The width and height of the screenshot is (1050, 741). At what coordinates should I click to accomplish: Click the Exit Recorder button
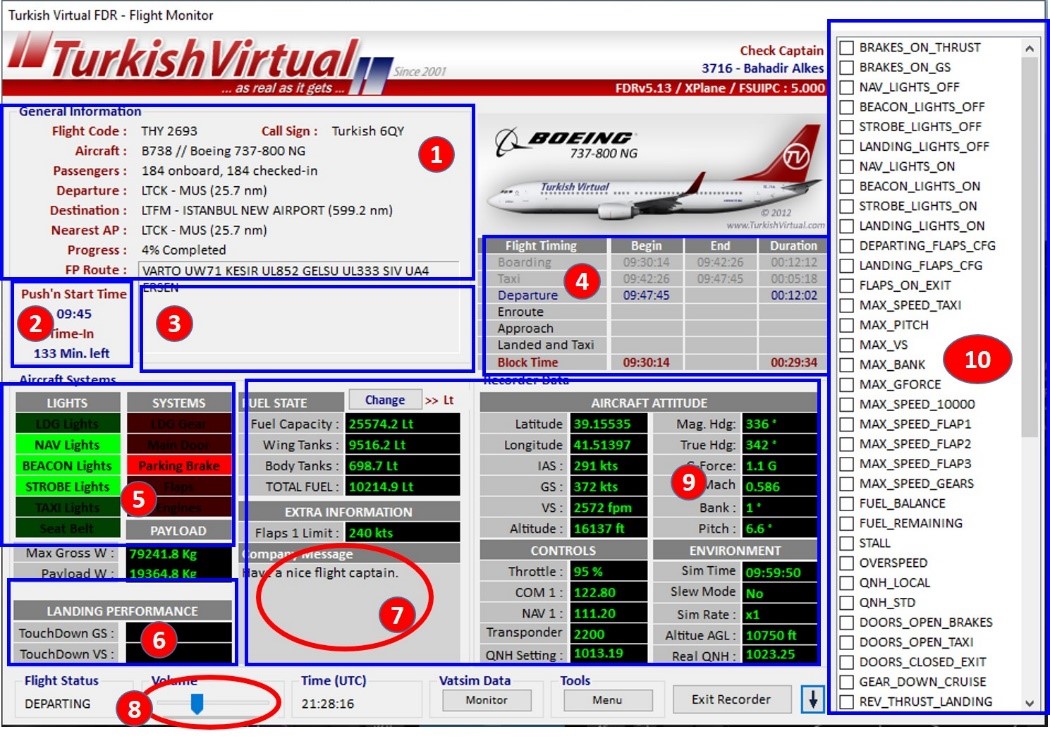click(731, 699)
